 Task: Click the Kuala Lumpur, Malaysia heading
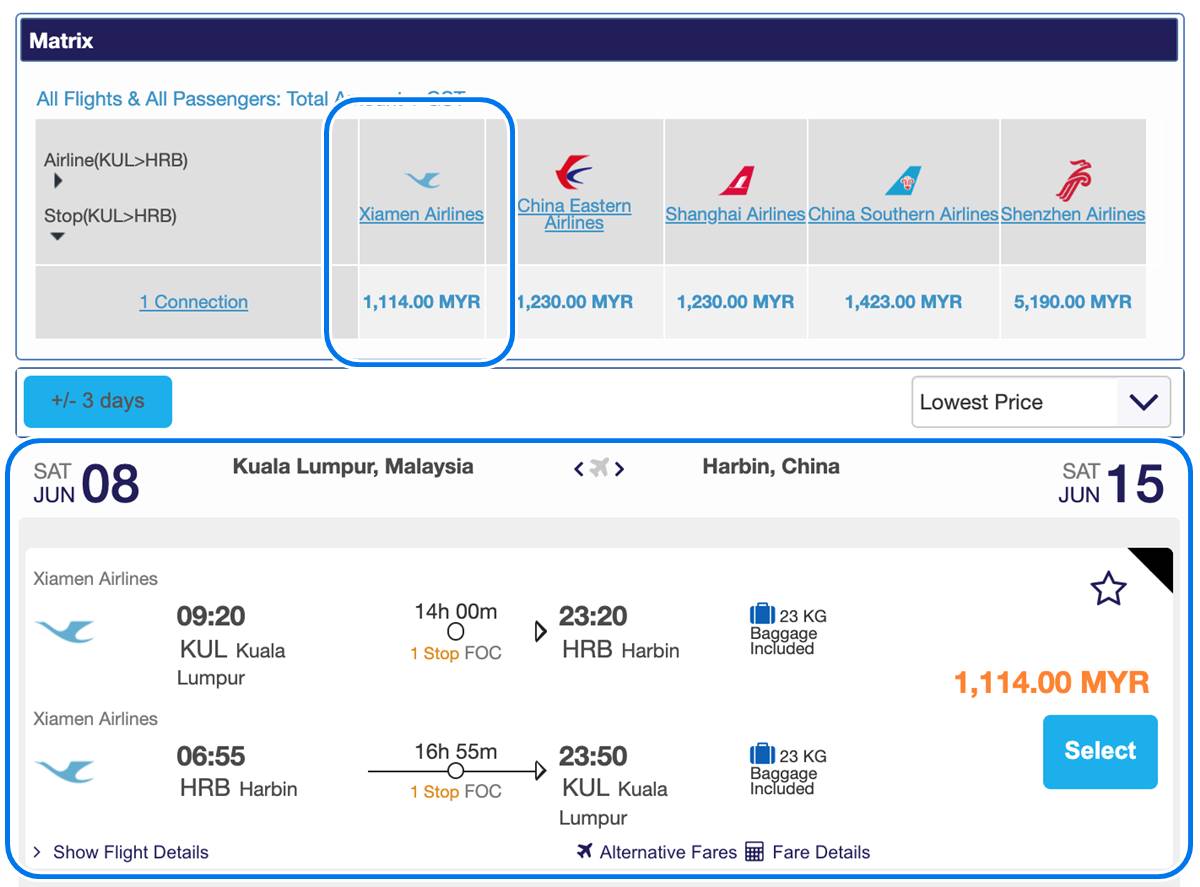[353, 466]
